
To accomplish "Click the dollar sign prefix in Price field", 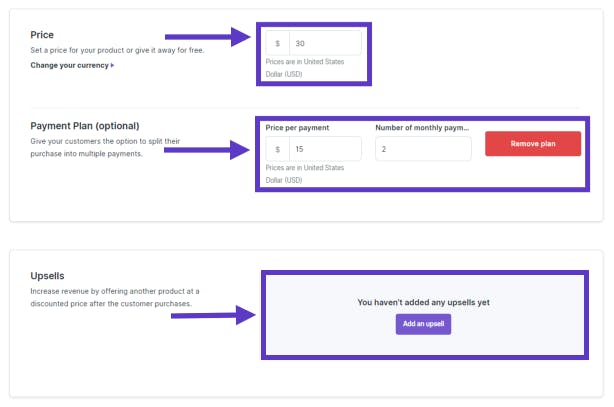I will click(278, 43).
